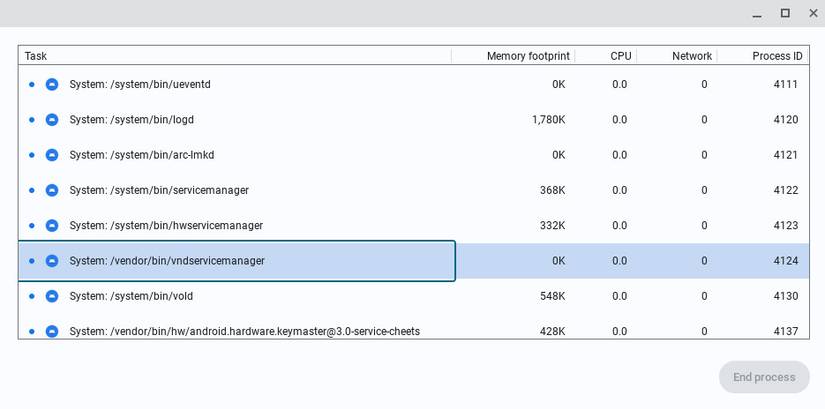Click the hwservicemanager process icon

52,226
